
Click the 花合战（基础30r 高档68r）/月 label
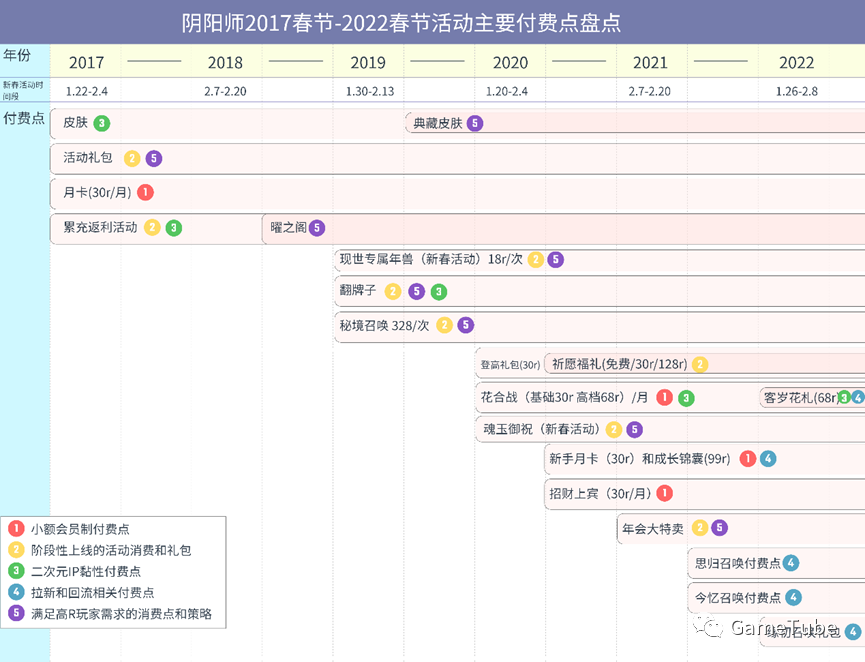564,397
